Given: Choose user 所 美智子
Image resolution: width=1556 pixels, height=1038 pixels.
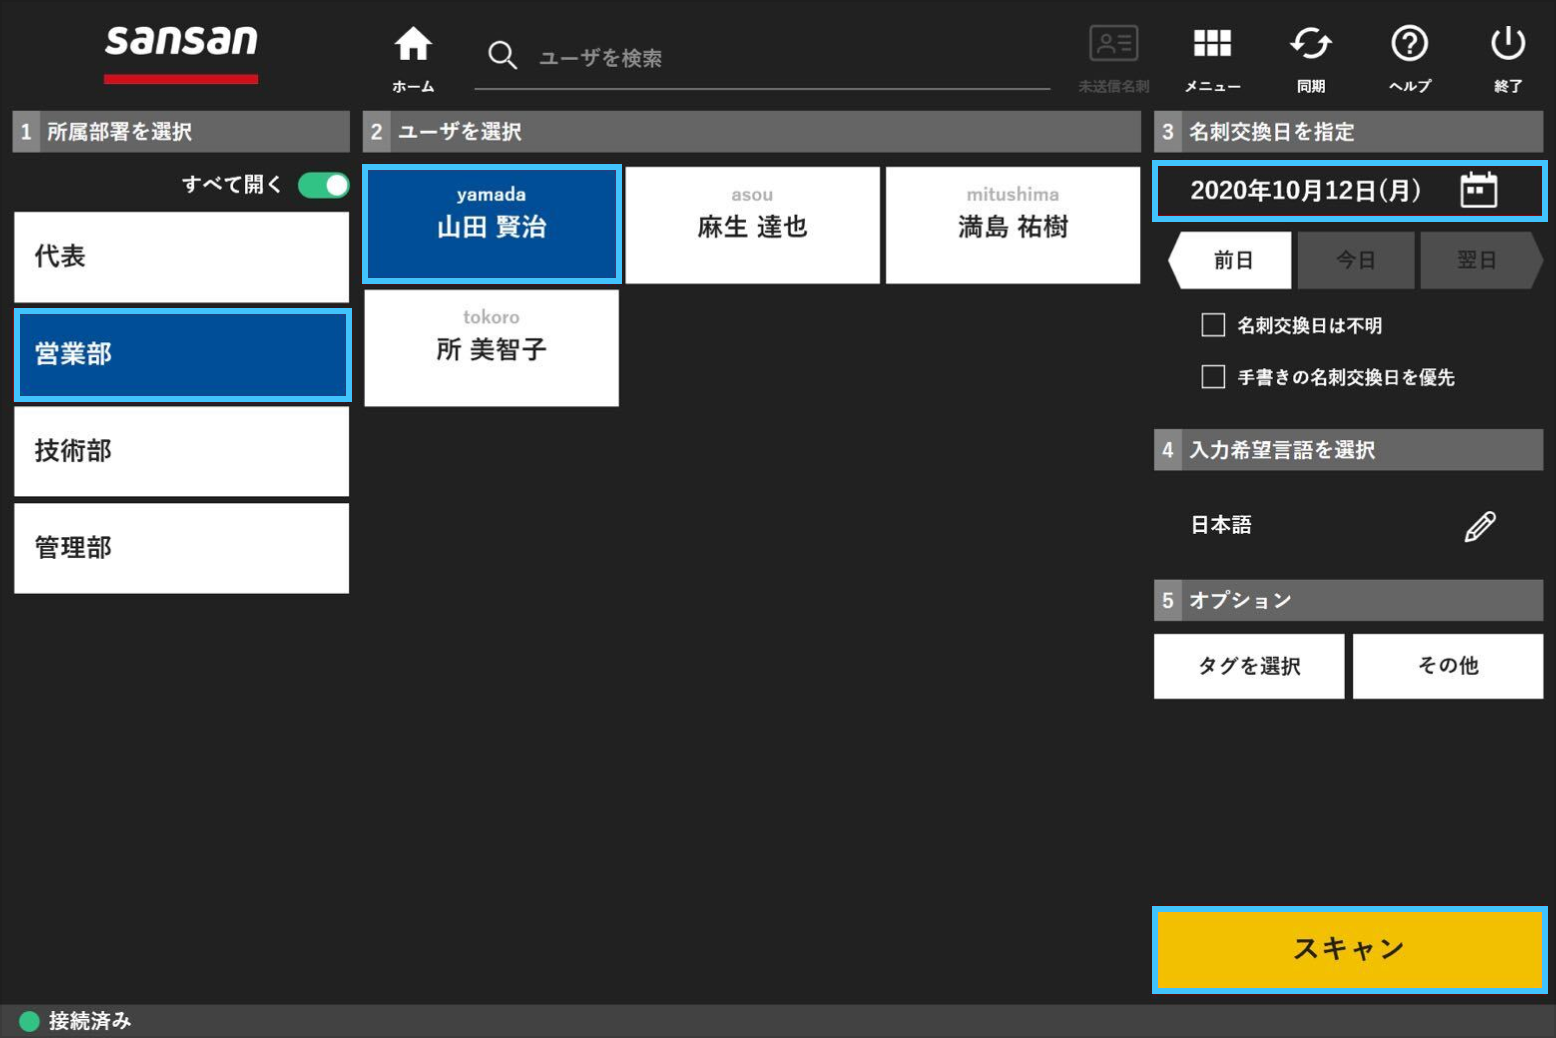Looking at the screenshot, I should [x=491, y=348].
